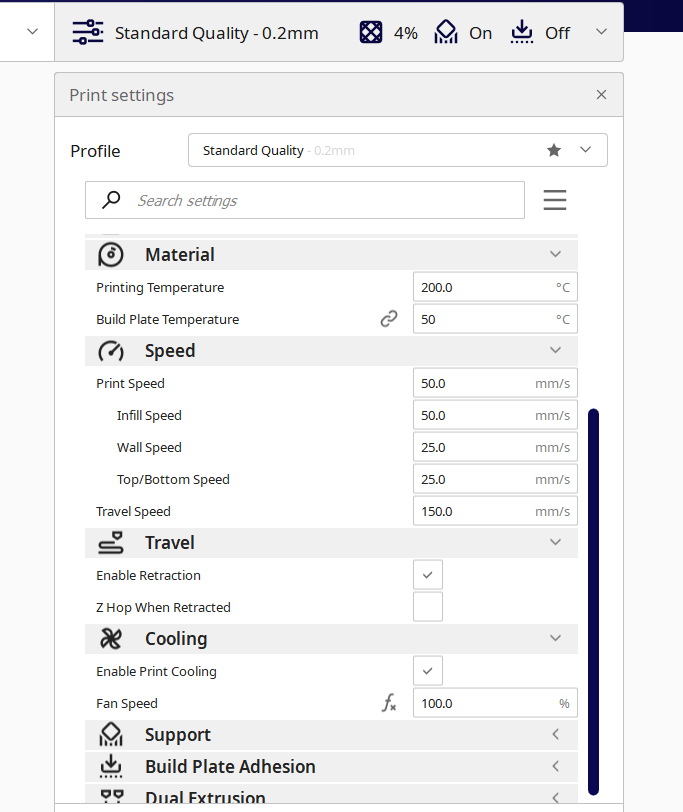The image size is (683, 812).
Task: Click the Enable Retraction label
Action: pyautogui.click(x=148, y=575)
